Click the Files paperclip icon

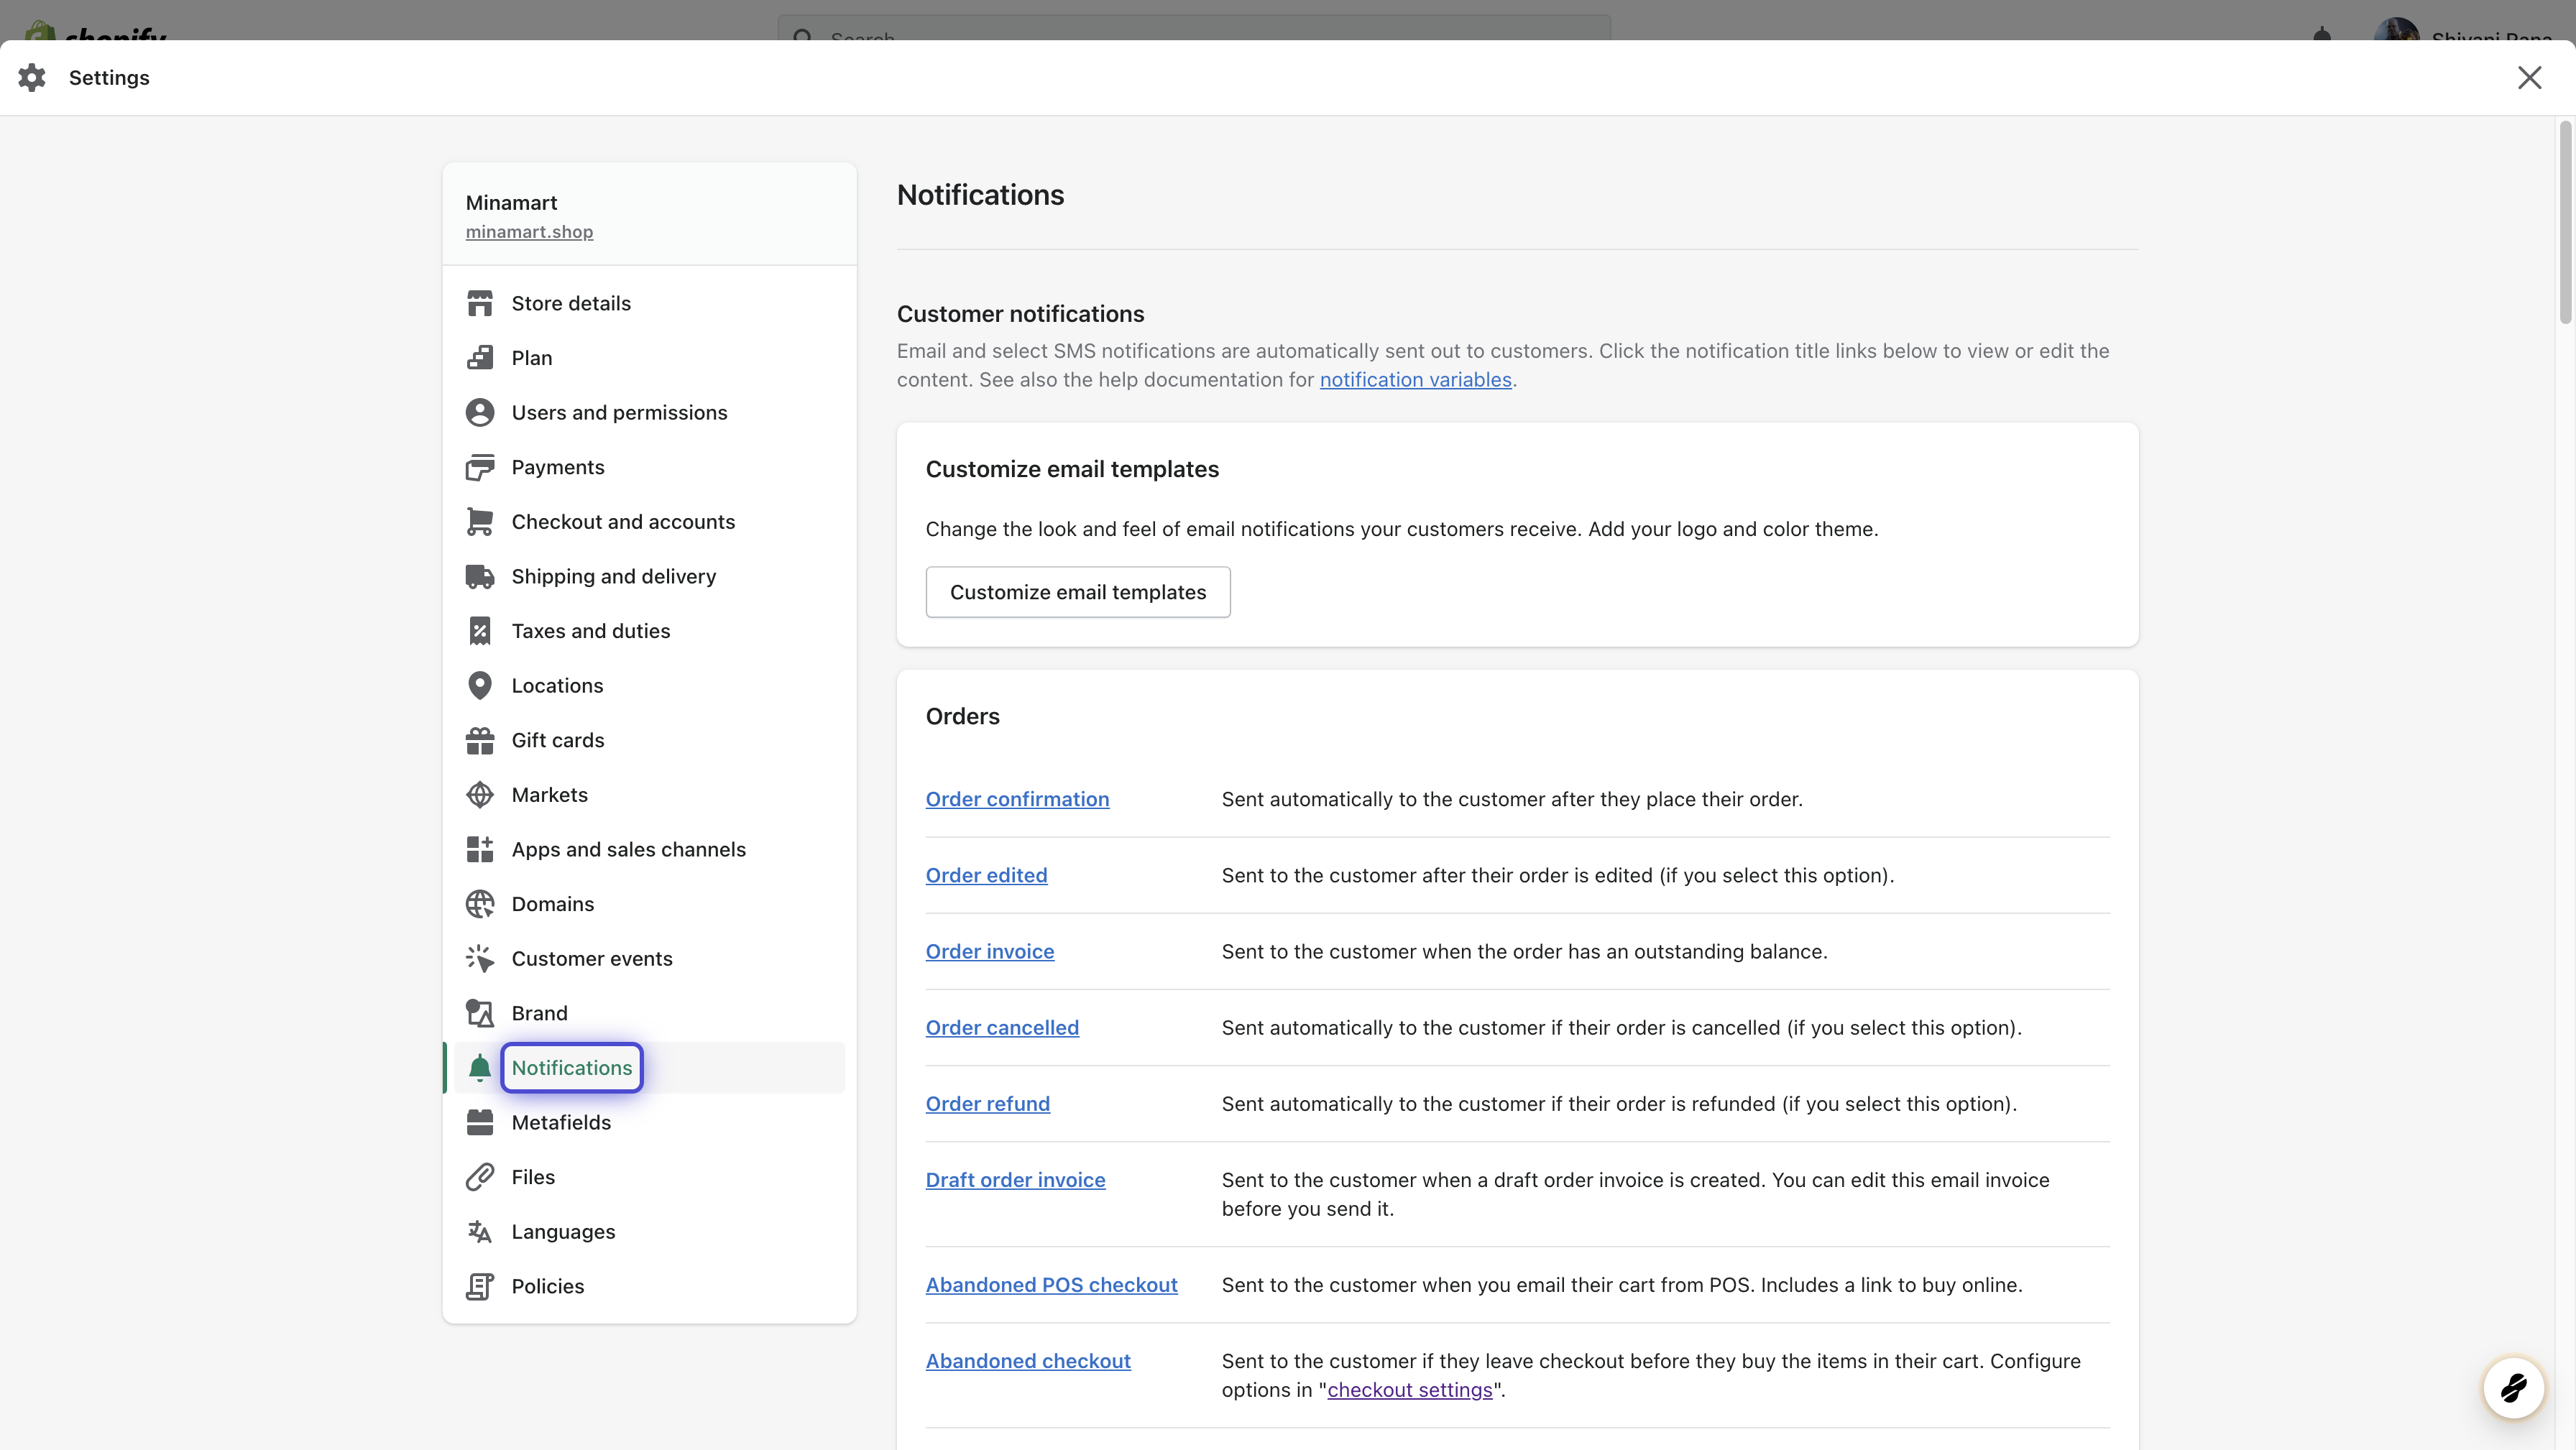coord(480,1177)
